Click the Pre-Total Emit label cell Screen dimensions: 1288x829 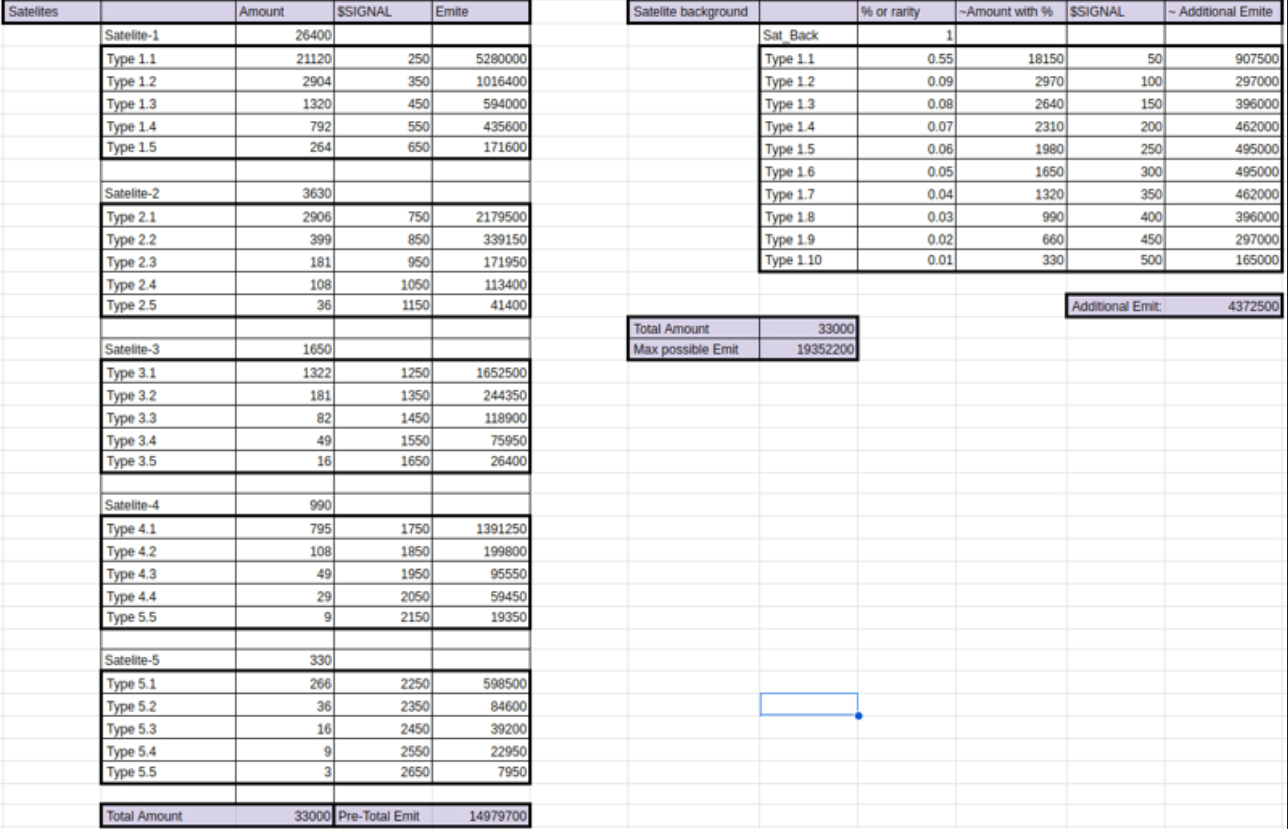[x=383, y=816]
